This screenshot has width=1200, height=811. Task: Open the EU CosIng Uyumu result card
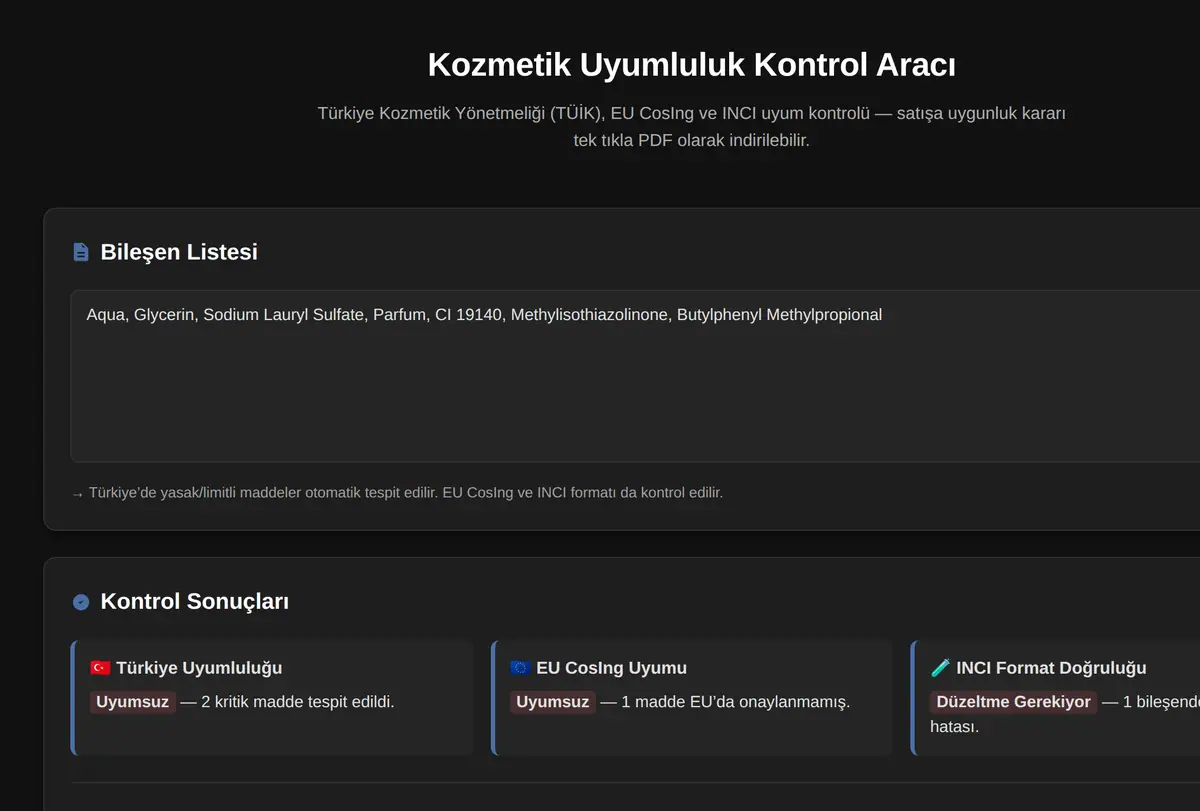[x=692, y=698]
